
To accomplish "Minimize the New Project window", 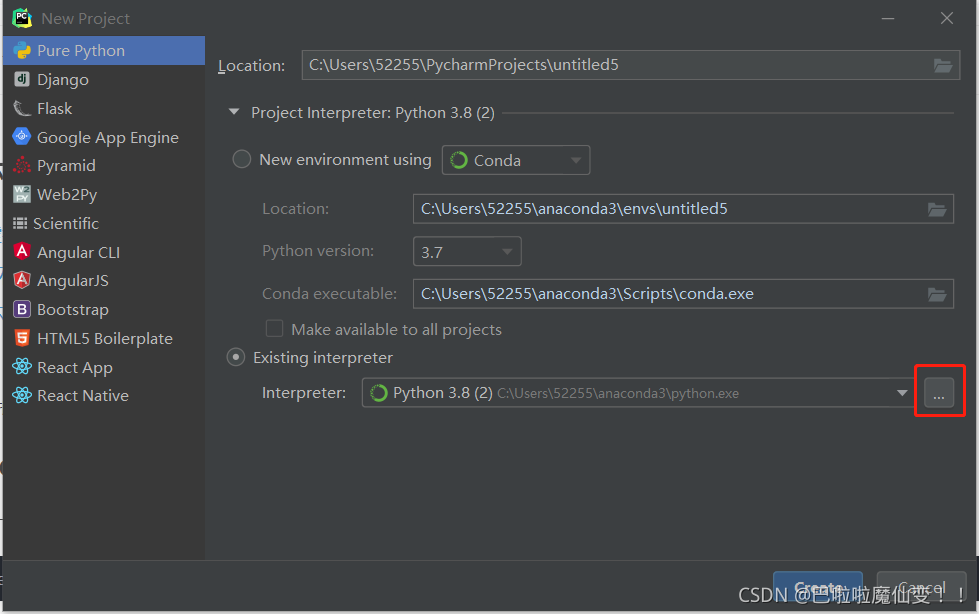I will pyautogui.click(x=888, y=18).
